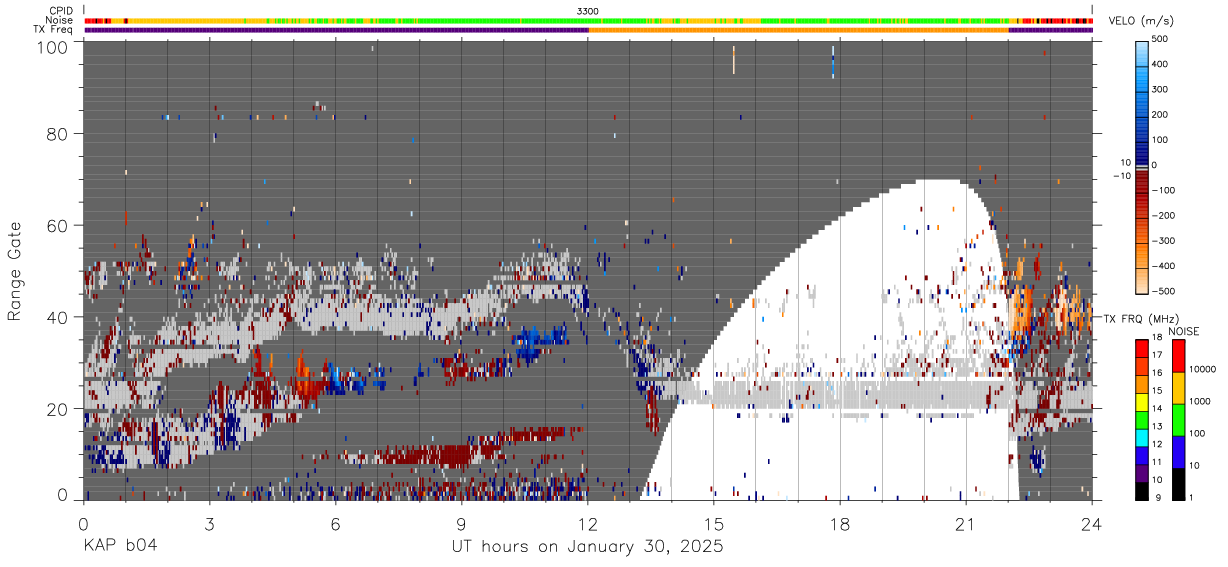
Task: Click the '14' label on TX FRQ legend
Action: 1158,410
